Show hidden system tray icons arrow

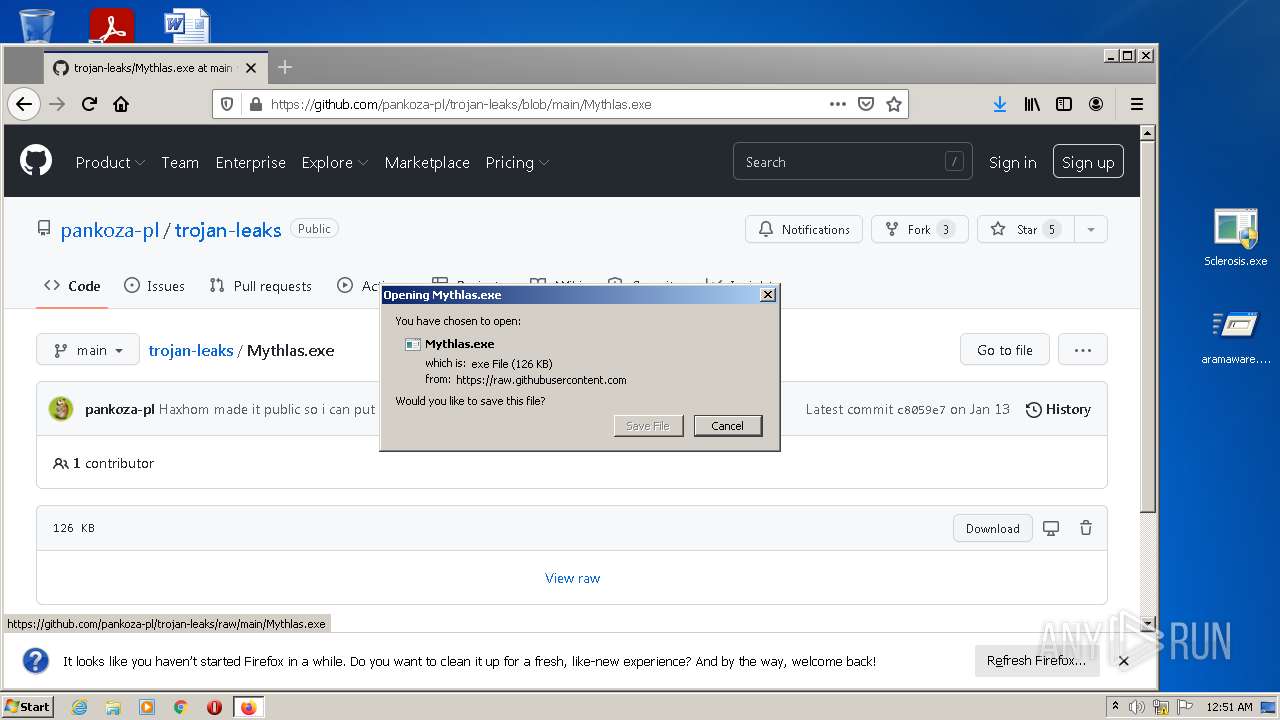(x=1115, y=706)
